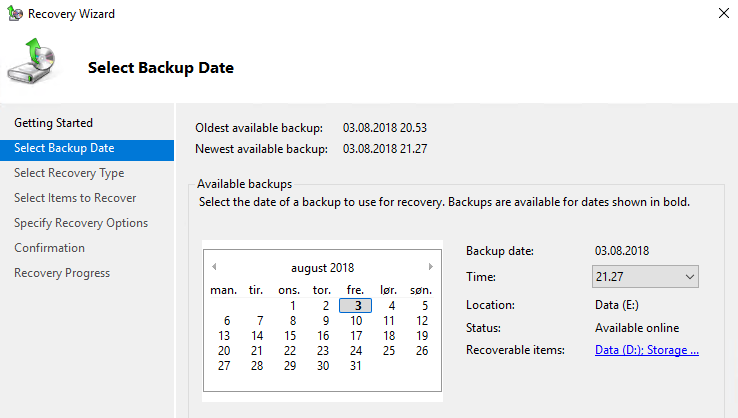738x418 pixels.
Task: Click August 26 in the calendar
Action: 422,351
